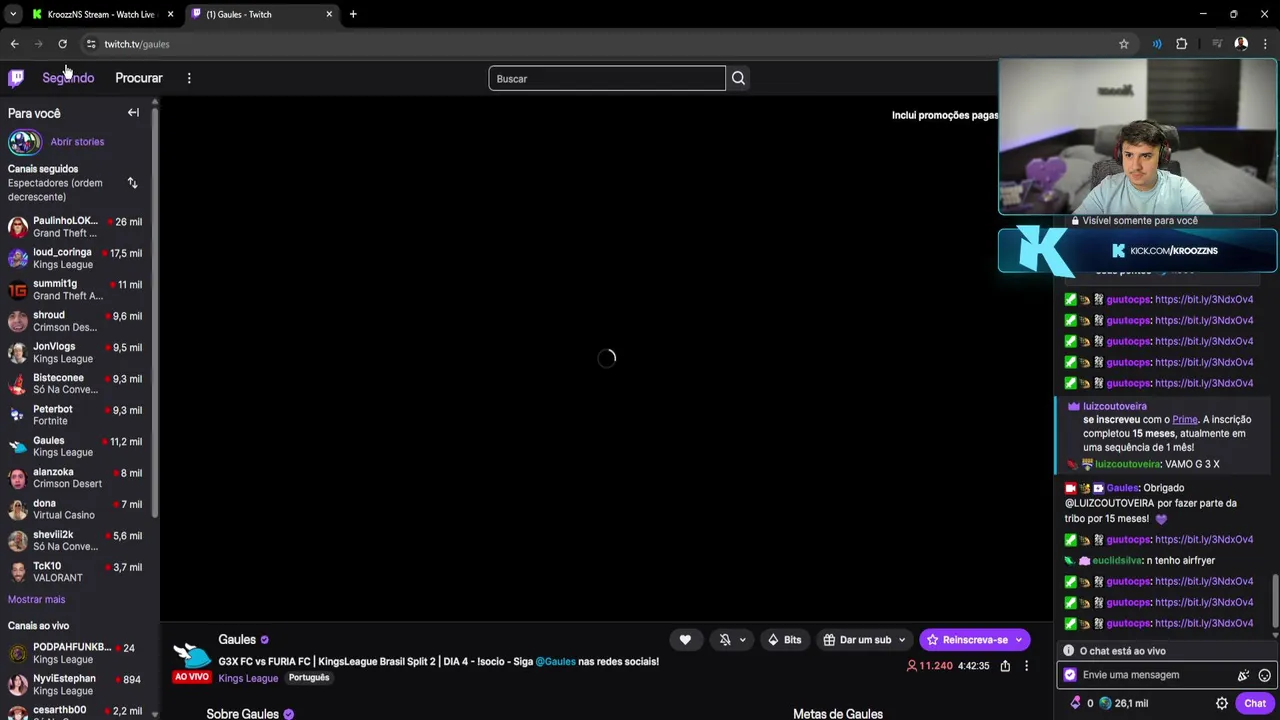Viewport: 1280px width, 720px height.
Task: Click the Bits button
Action: tap(784, 640)
